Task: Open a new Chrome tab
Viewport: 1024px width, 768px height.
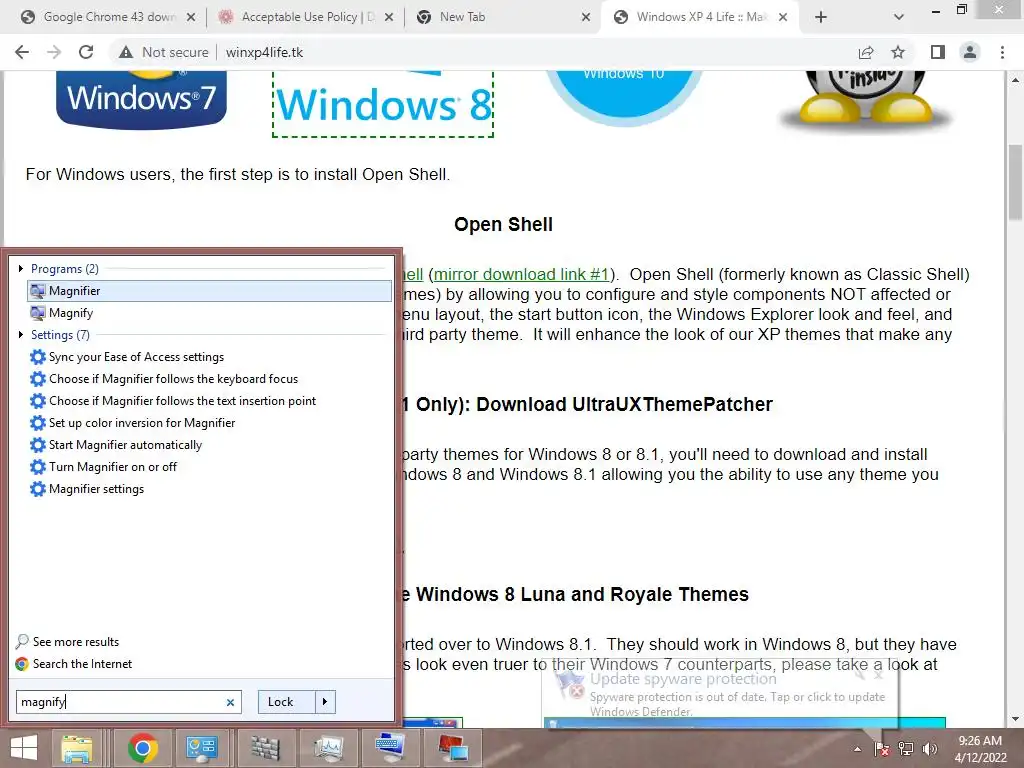Action: tap(821, 17)
